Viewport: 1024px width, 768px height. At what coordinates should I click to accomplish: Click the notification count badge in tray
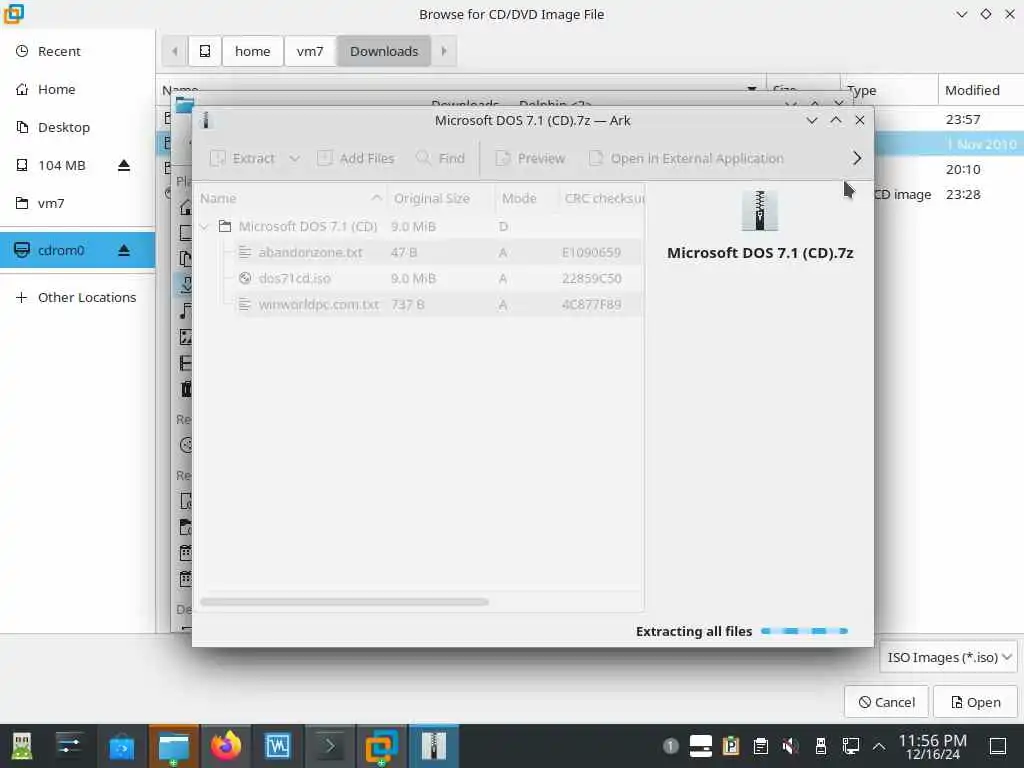coord(670,746)
